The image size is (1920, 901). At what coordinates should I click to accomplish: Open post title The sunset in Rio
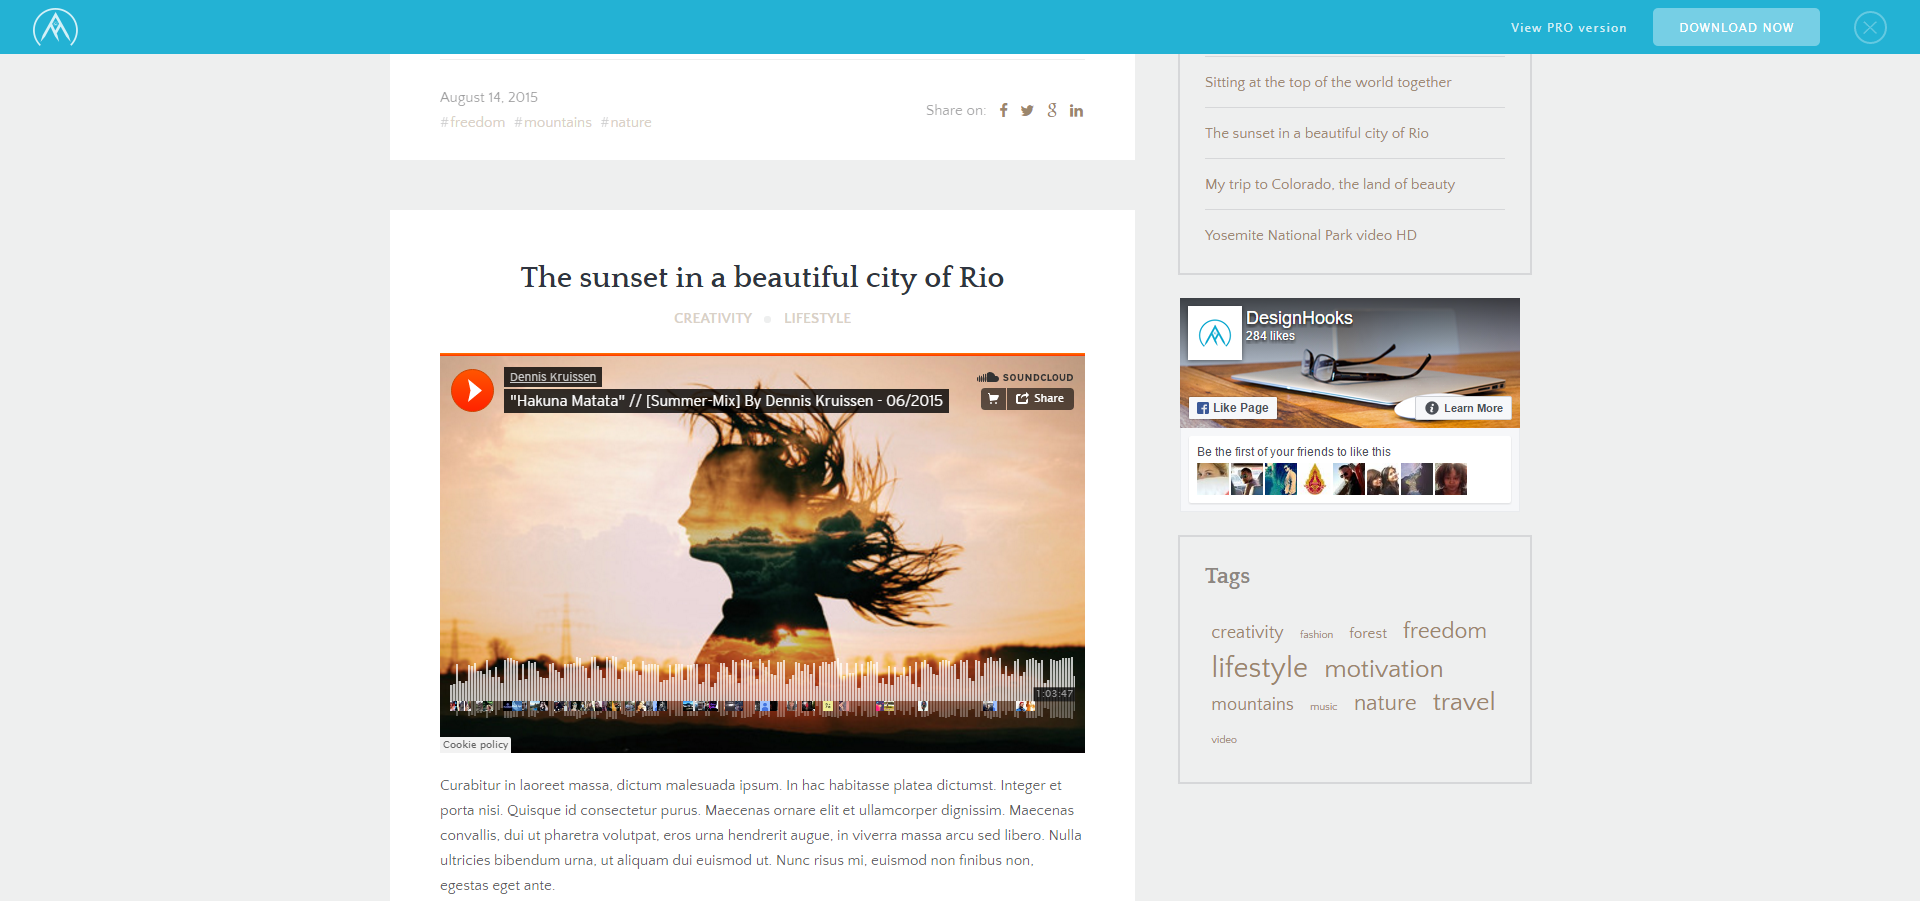762,277
